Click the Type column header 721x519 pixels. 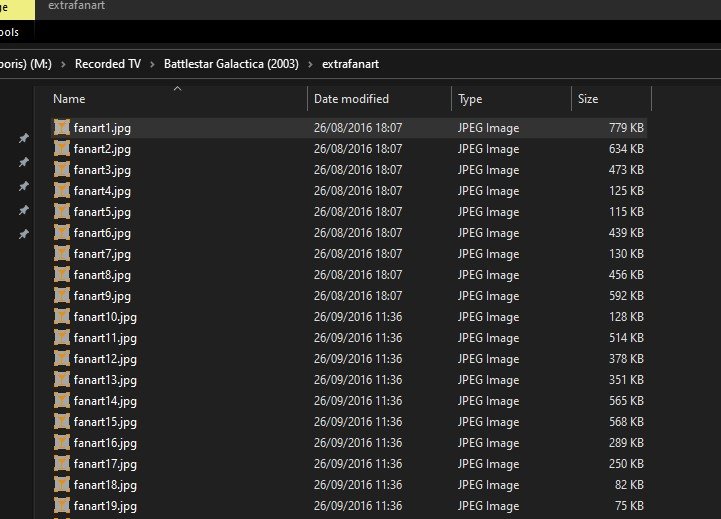pyautogui.click(x=470, y=99)
